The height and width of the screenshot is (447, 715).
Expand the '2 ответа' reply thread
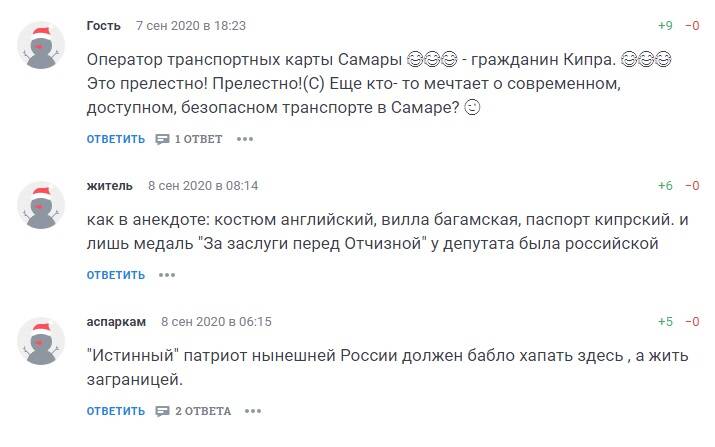pyautogui.click(x=193, y=411)
